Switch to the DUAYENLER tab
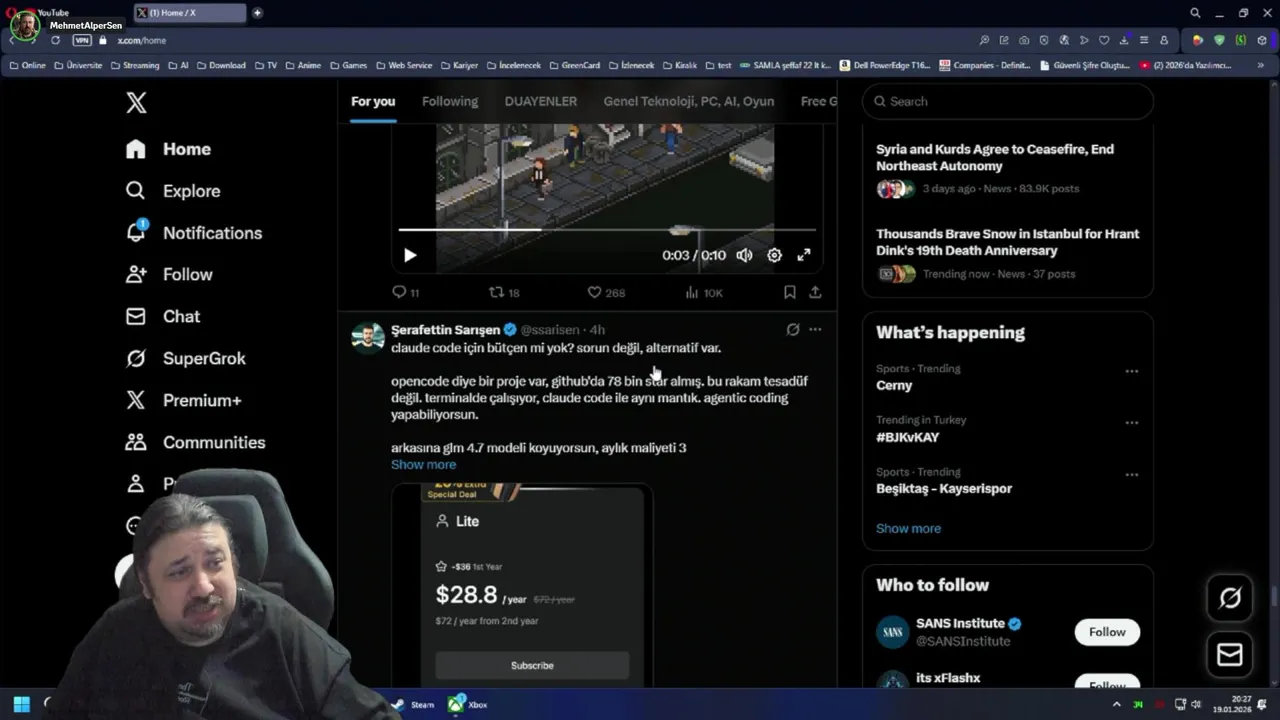 (x=541, y=101)
